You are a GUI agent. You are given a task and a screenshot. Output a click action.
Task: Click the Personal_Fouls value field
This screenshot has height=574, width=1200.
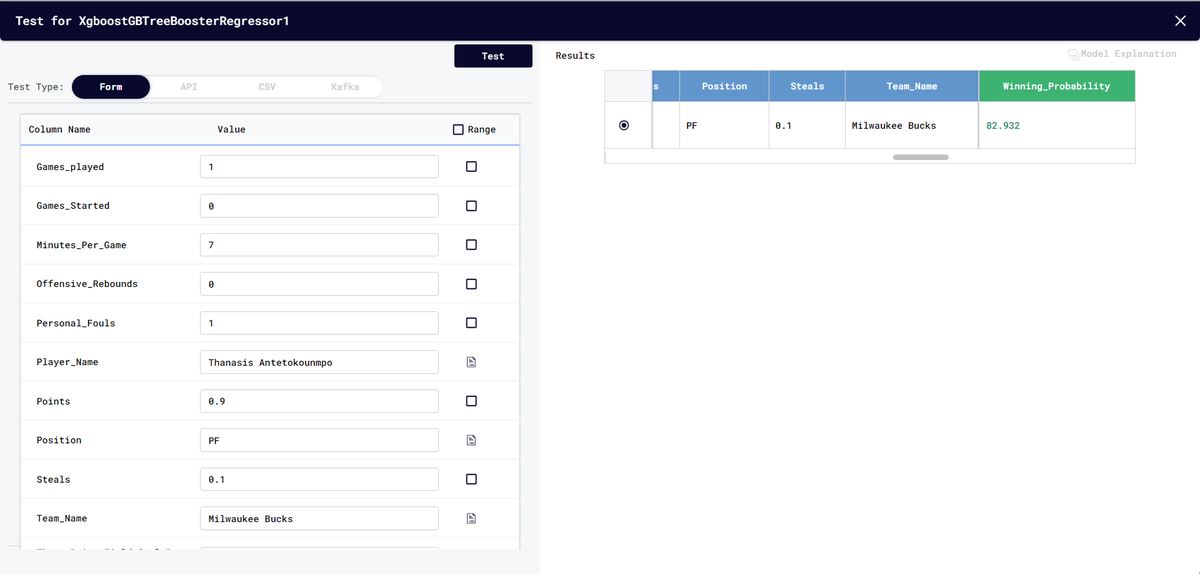point(319,323)
